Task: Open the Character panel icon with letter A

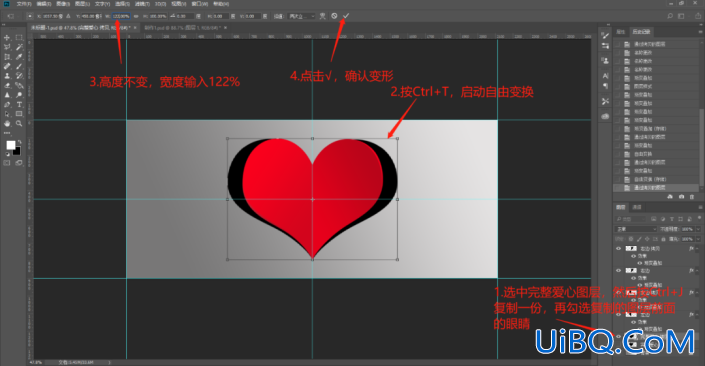Action: [605, 75]
